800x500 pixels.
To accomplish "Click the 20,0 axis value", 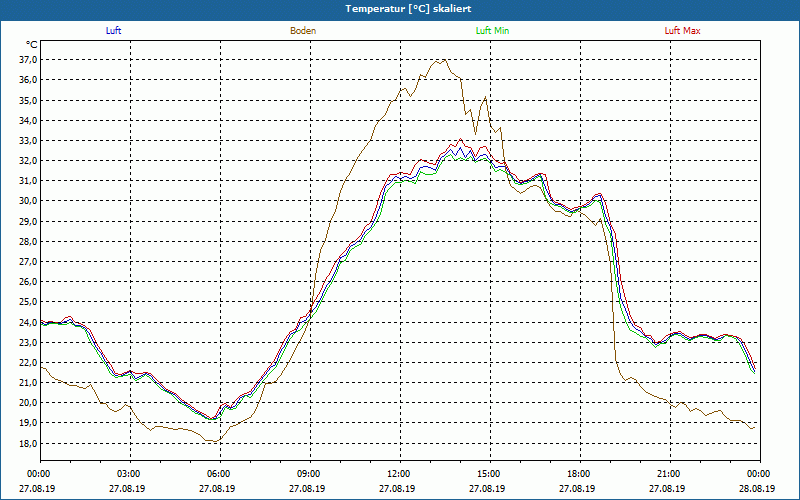I will point(28,403).
